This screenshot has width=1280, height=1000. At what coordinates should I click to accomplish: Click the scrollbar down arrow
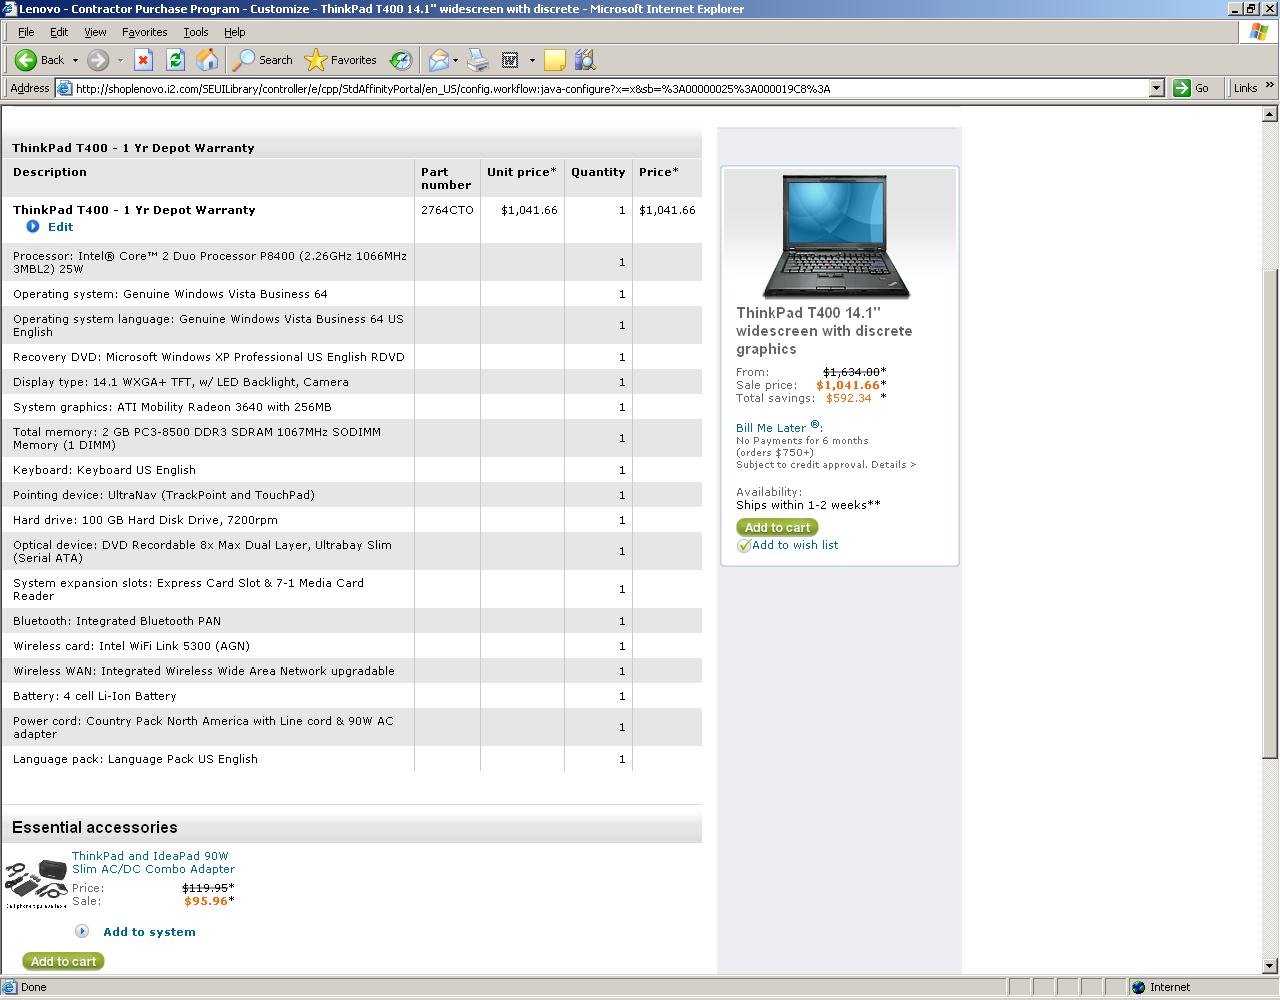pyautogui.click(x=1270, y=966)
